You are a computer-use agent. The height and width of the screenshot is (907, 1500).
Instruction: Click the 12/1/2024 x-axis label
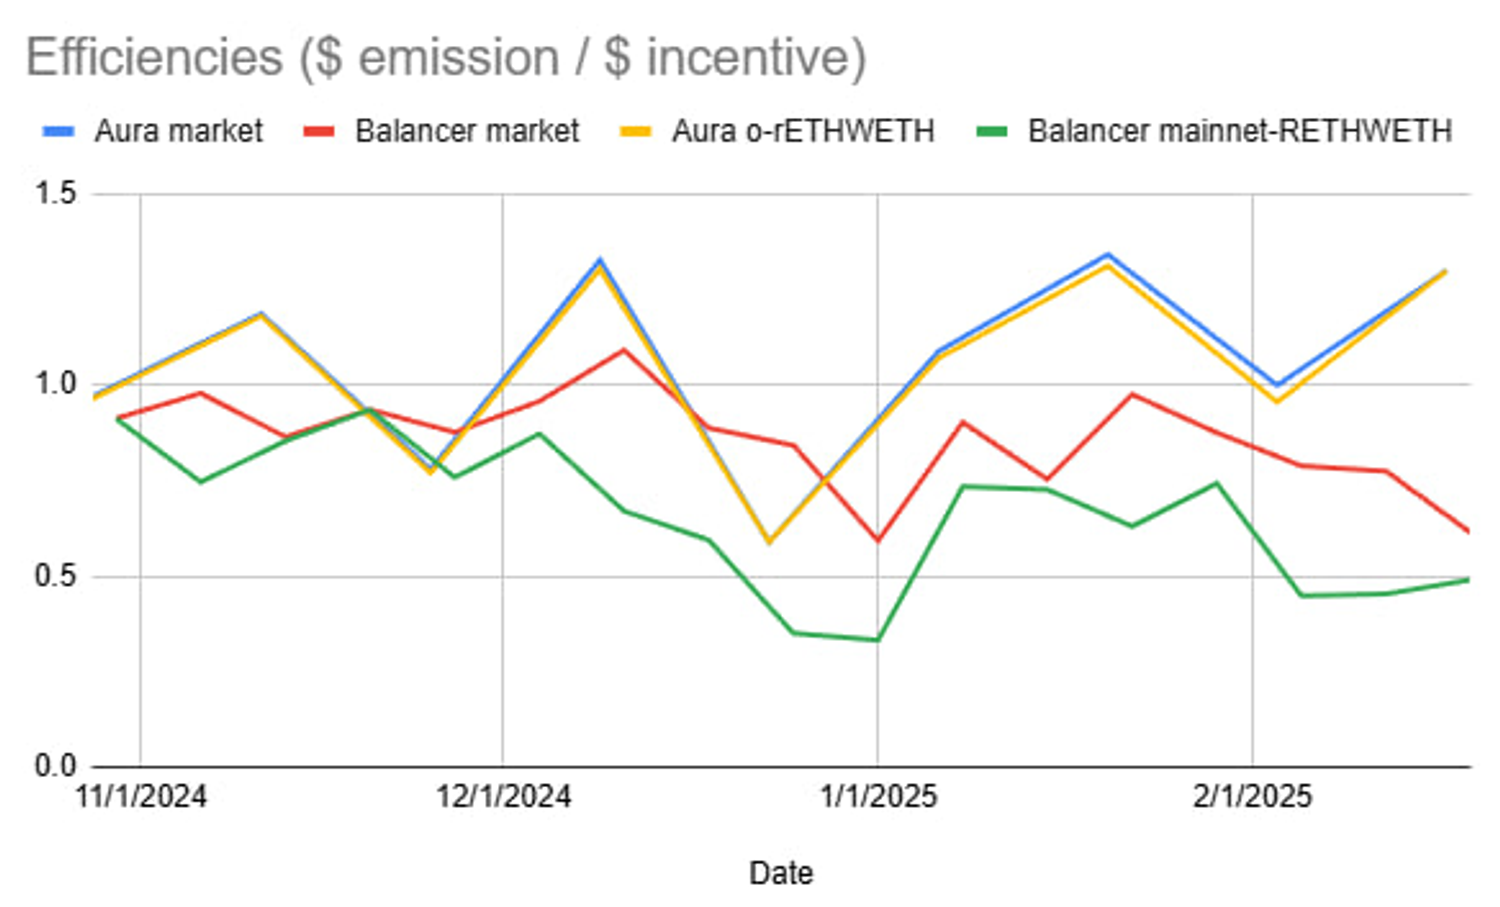503,797
